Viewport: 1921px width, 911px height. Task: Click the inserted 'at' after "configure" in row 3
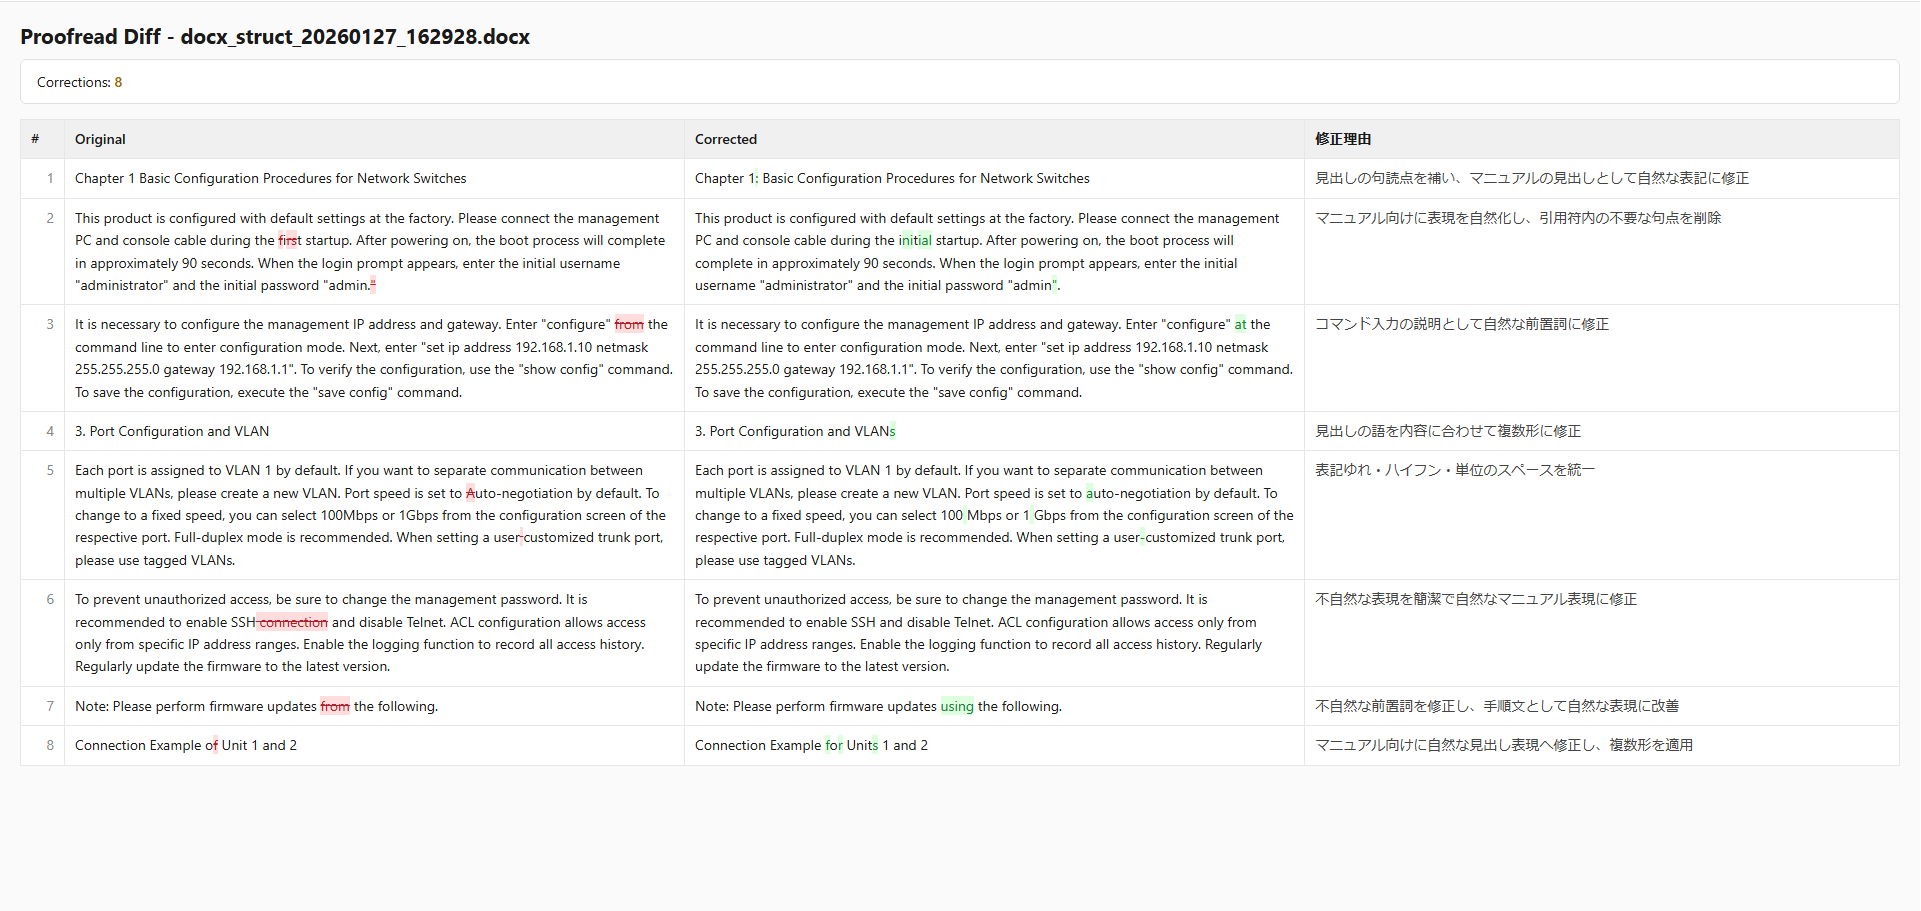tap(1240, 325)
